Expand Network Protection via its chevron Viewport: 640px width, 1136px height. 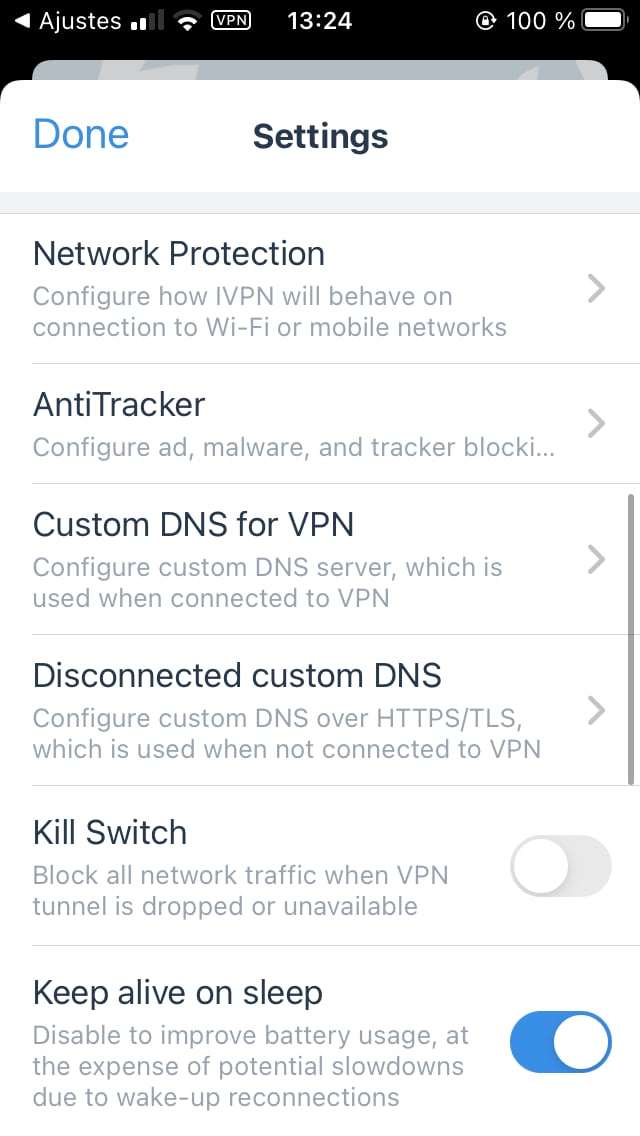pos(597,289)
